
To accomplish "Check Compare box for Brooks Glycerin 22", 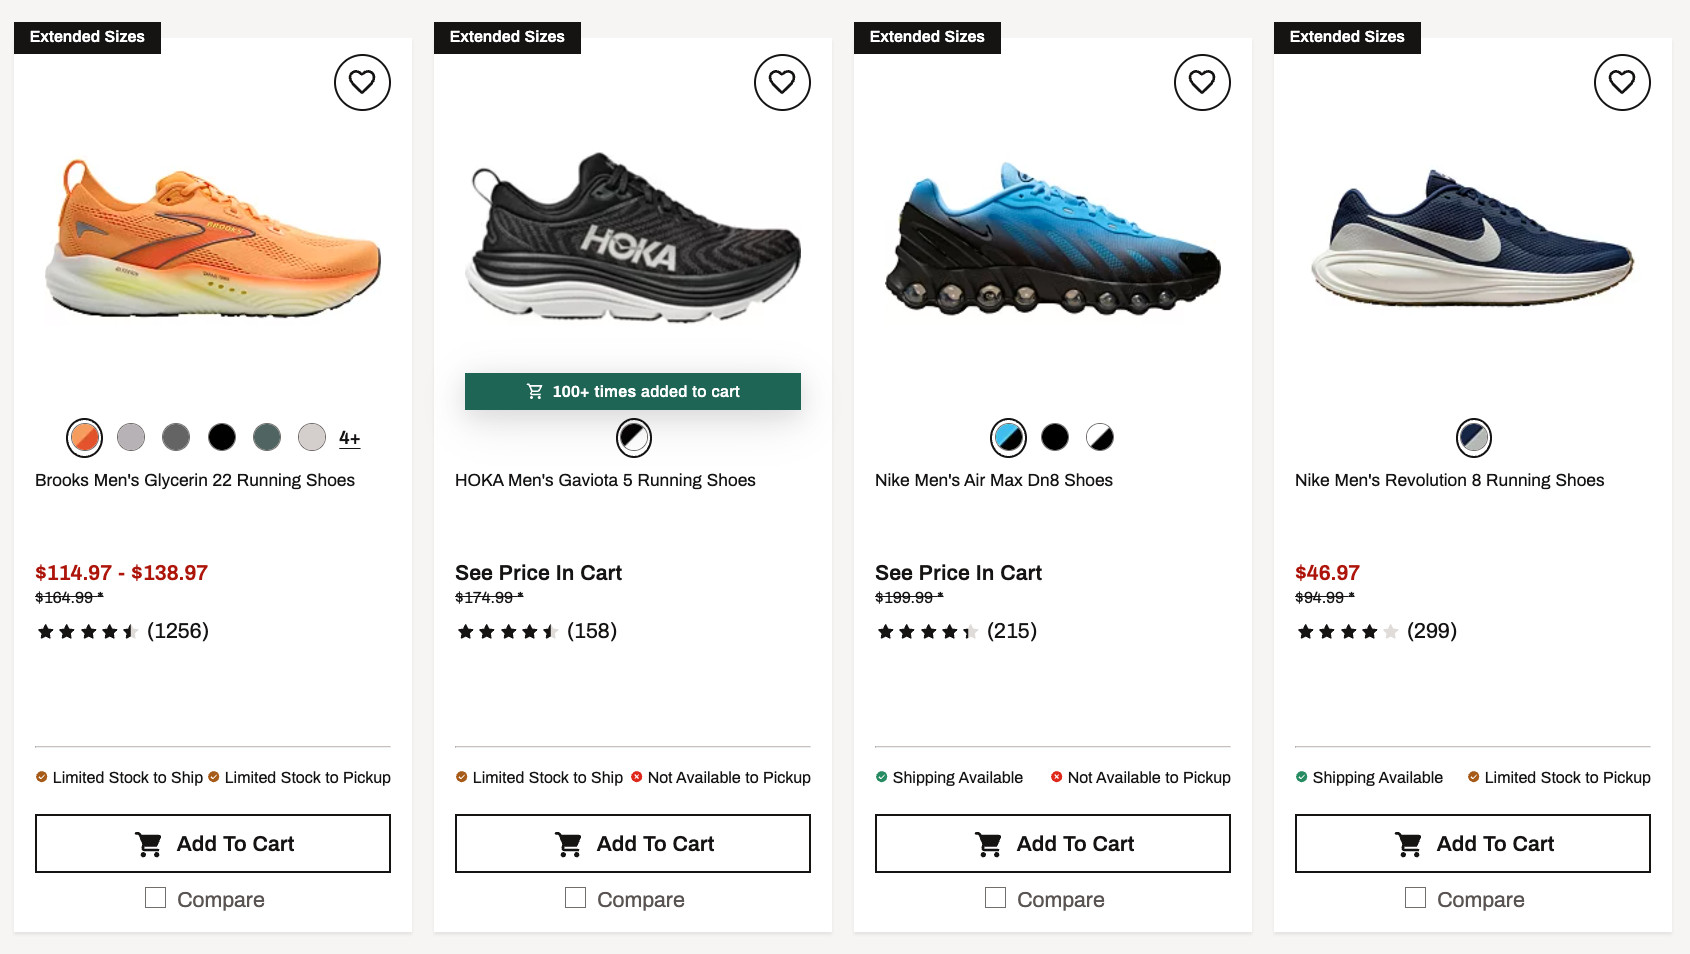I will 156,898.
